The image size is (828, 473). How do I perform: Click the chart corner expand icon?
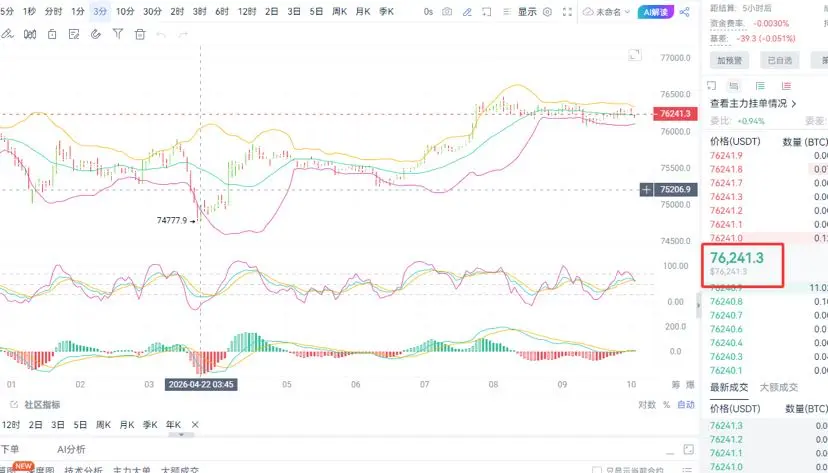click(x=635, y=54)
